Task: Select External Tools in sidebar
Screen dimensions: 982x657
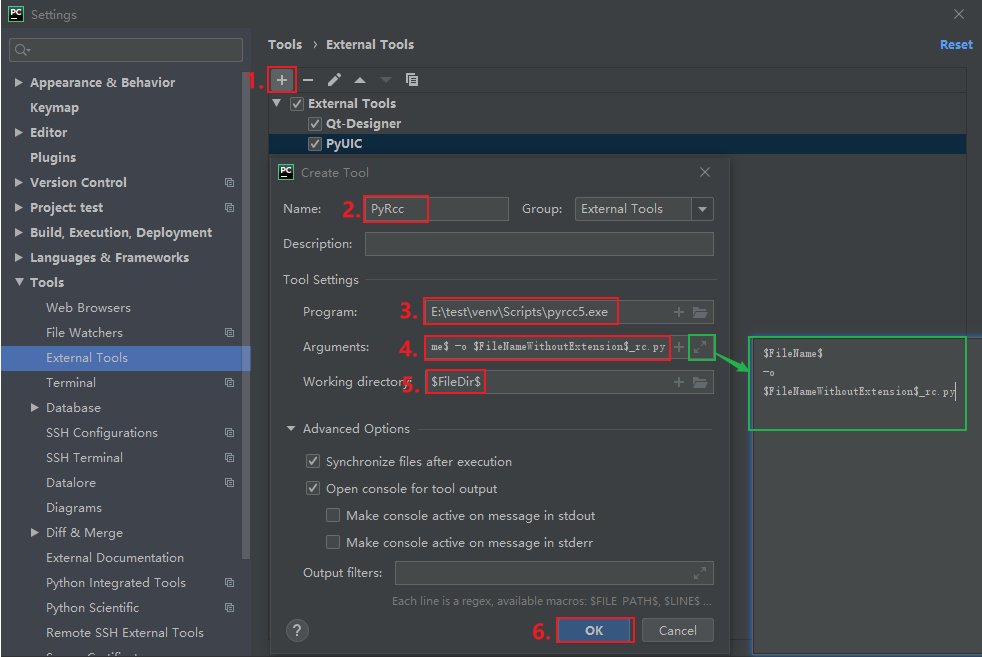Action: [126, 358]
